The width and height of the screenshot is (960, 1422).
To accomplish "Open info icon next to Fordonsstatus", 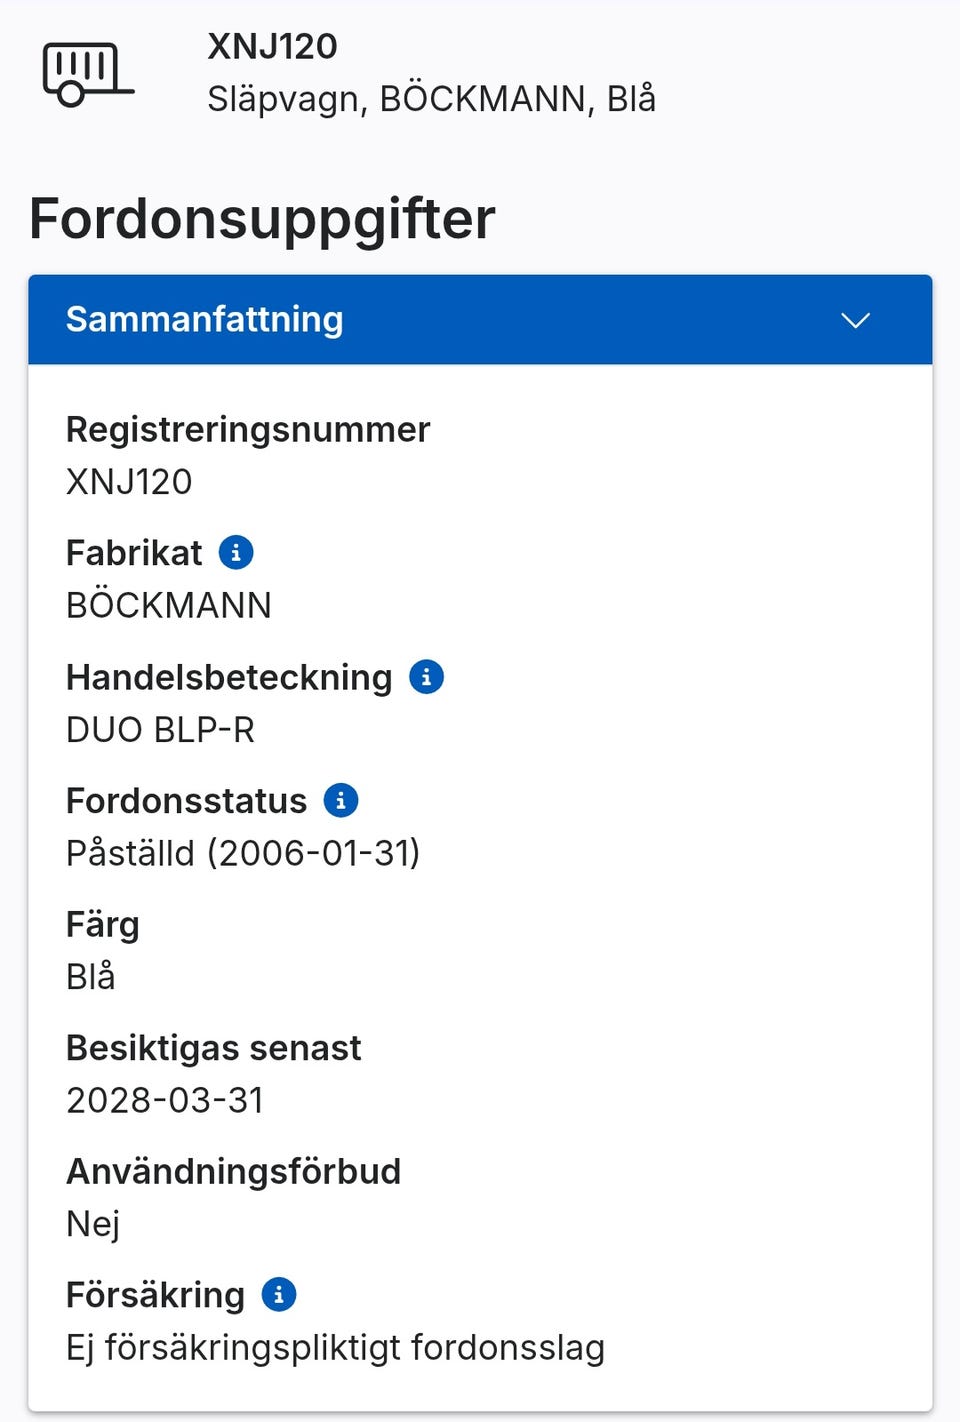I will pos(341,800).
